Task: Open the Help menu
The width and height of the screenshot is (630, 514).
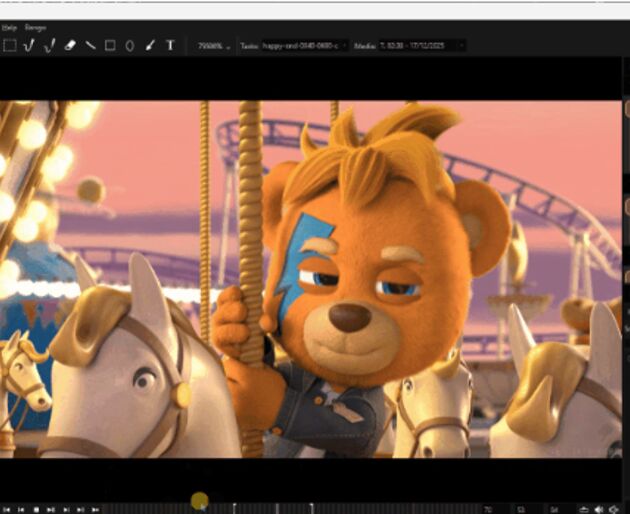Action: point(9,28)
